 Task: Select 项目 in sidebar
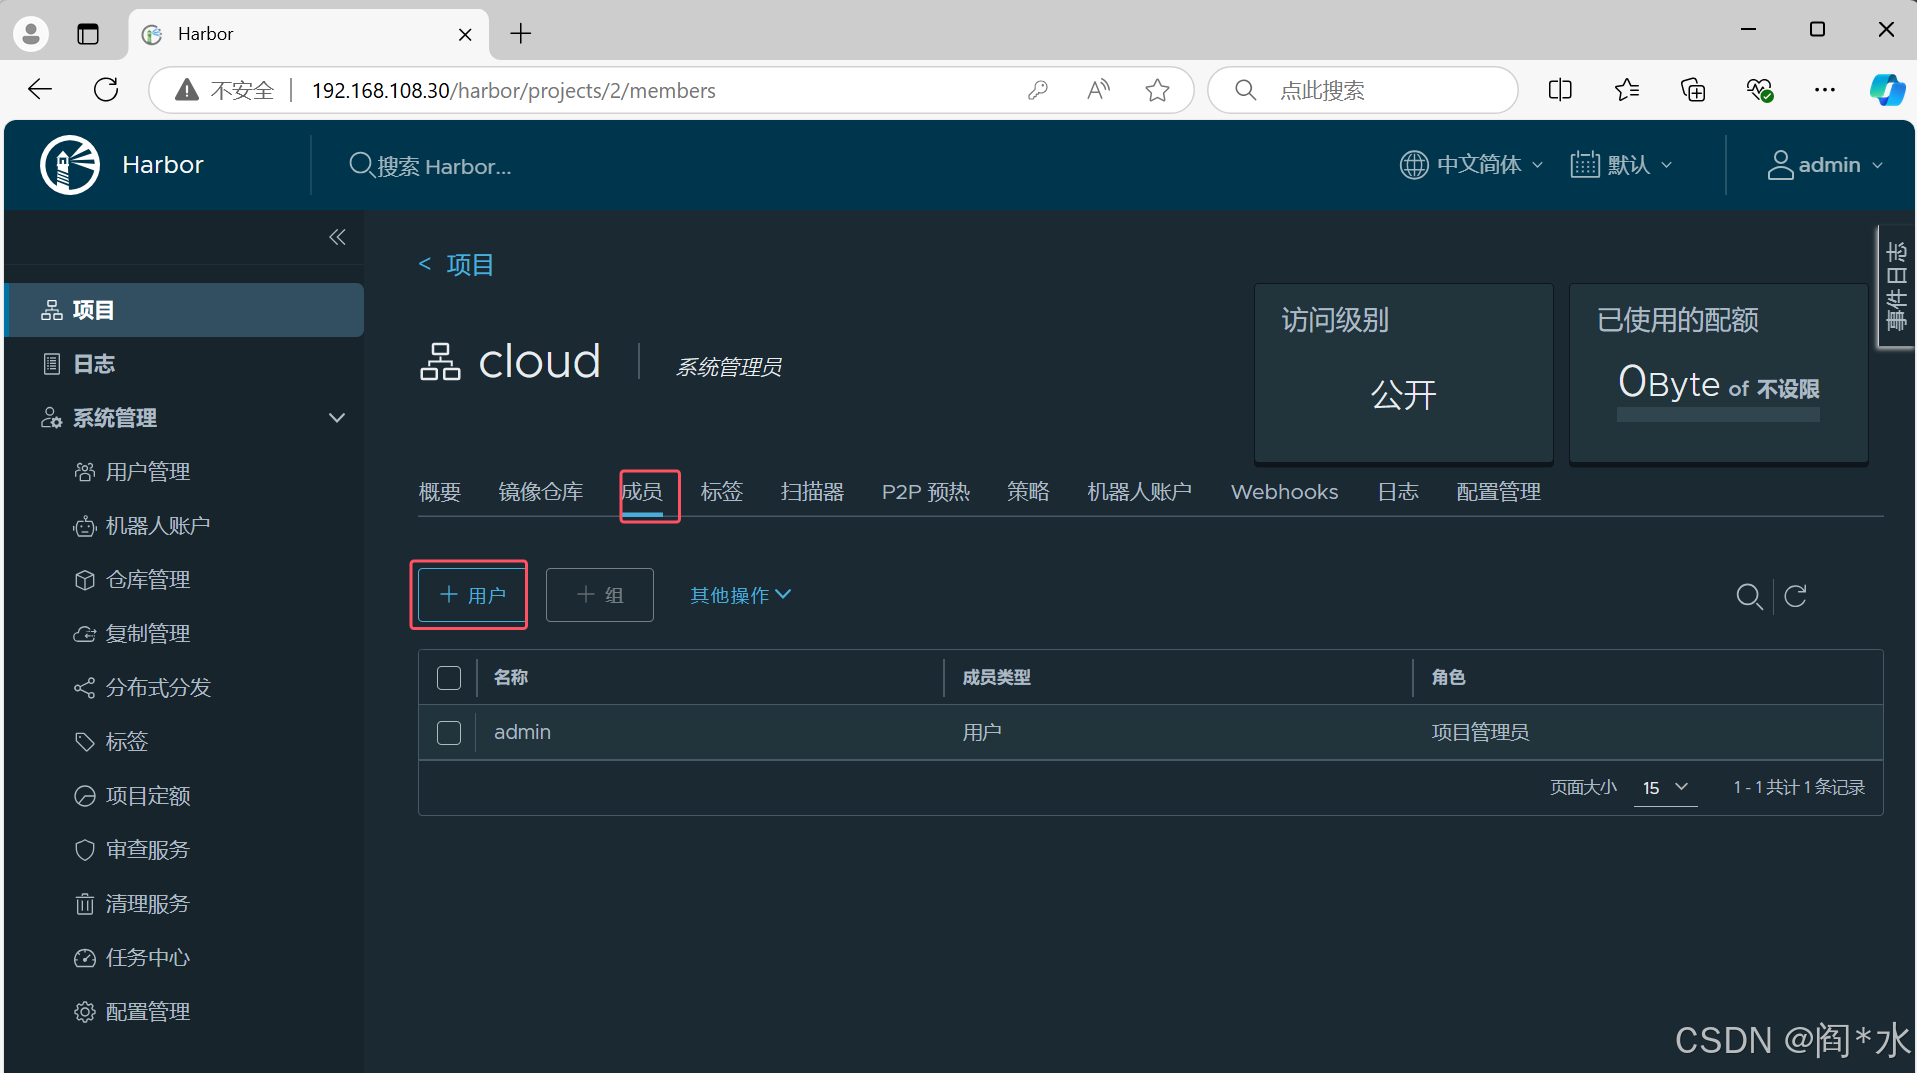(185, 310)
